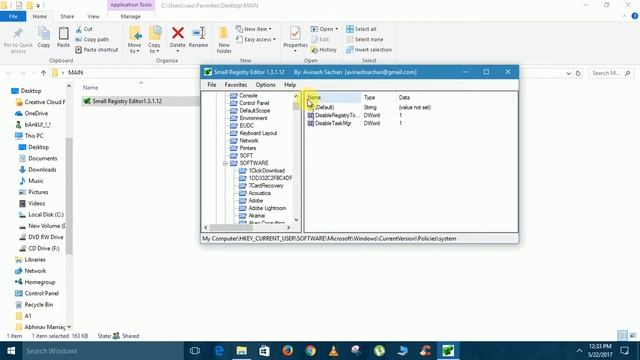
Task: Click registry tree scroll right arrow
Action: pos(289,227)
